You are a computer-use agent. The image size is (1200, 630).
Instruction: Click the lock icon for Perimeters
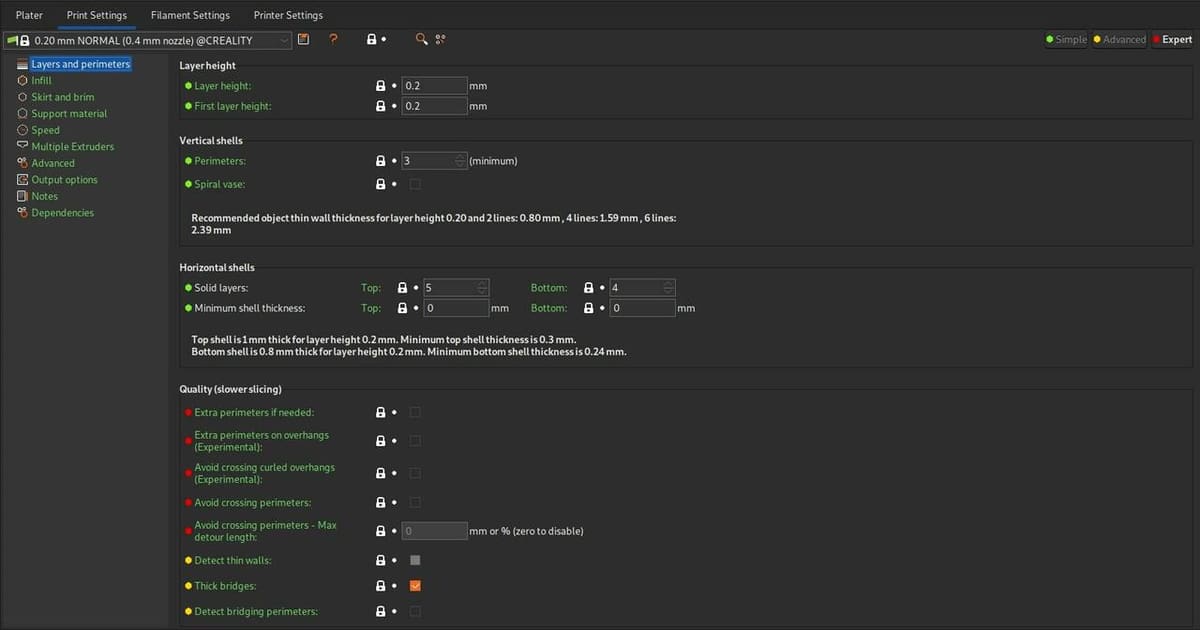tap(380, 161)
